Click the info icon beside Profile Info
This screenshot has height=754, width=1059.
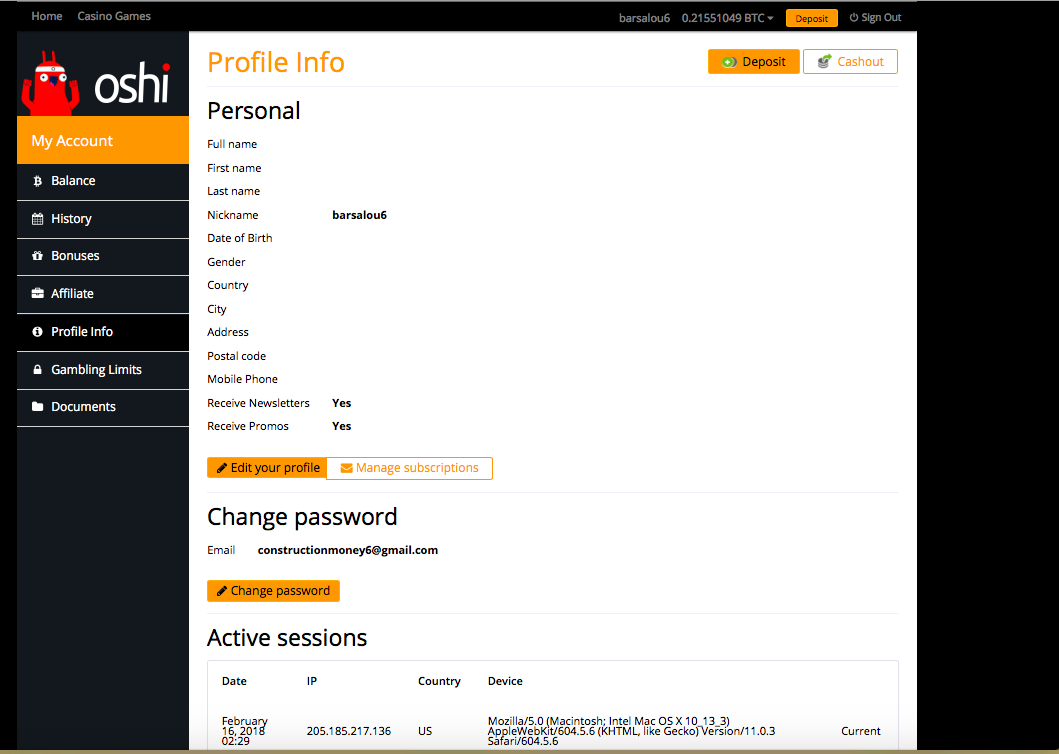click(x=38, y=332)
